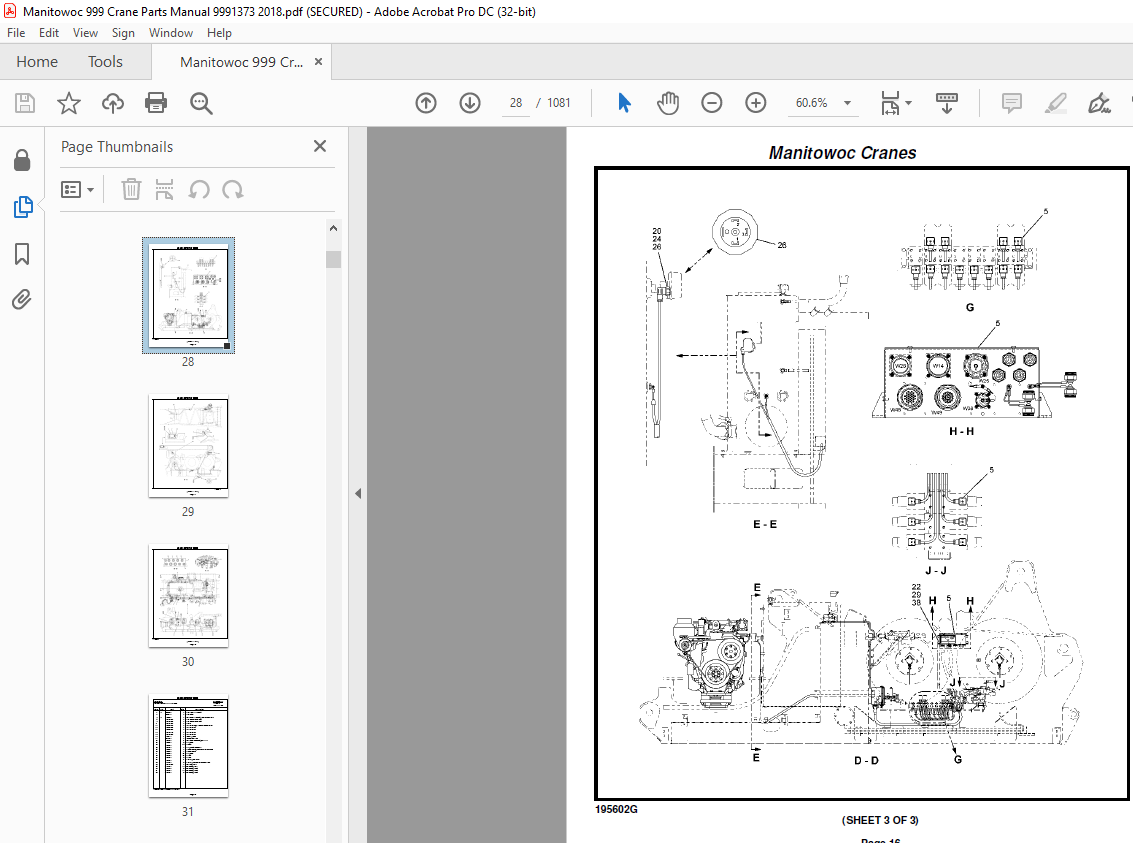Add bookmark with the star icon
1133x843 pixels.
(69, 103)
